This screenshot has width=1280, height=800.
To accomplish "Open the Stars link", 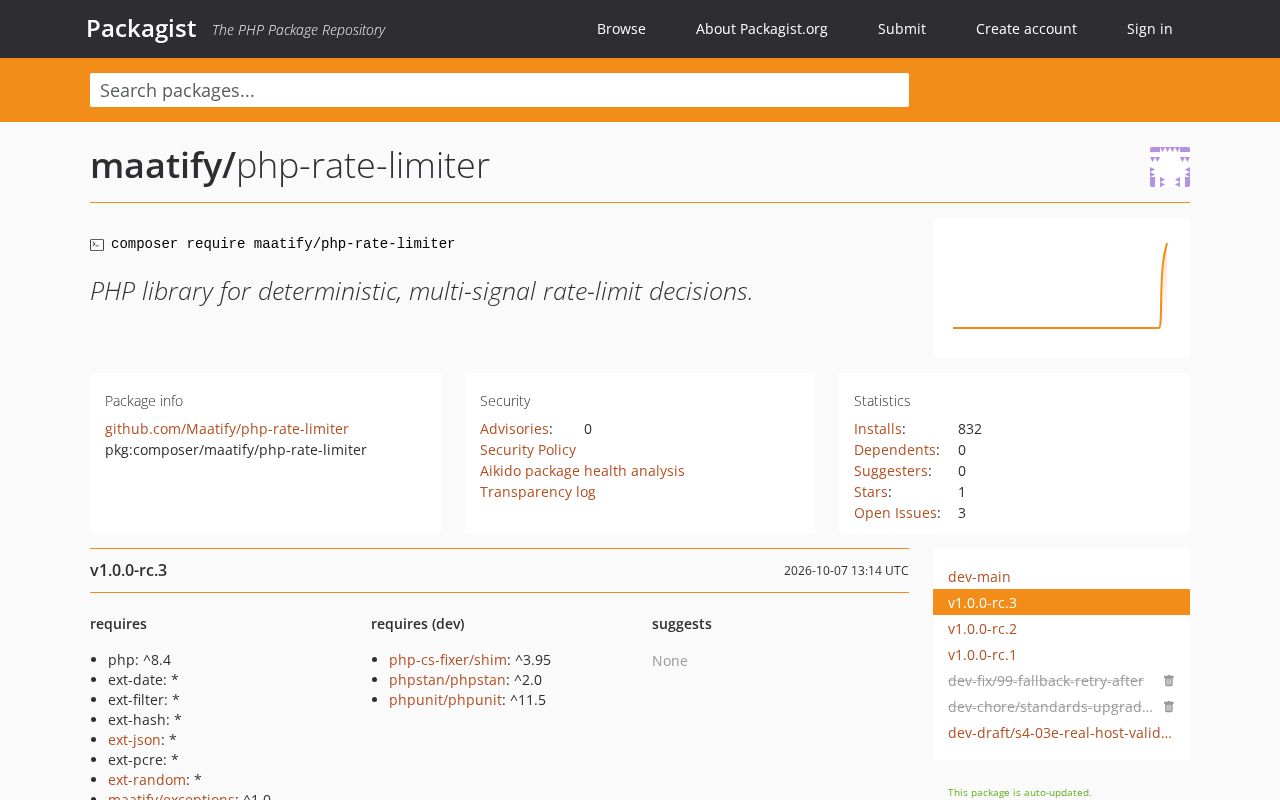I will click(870, 492).
